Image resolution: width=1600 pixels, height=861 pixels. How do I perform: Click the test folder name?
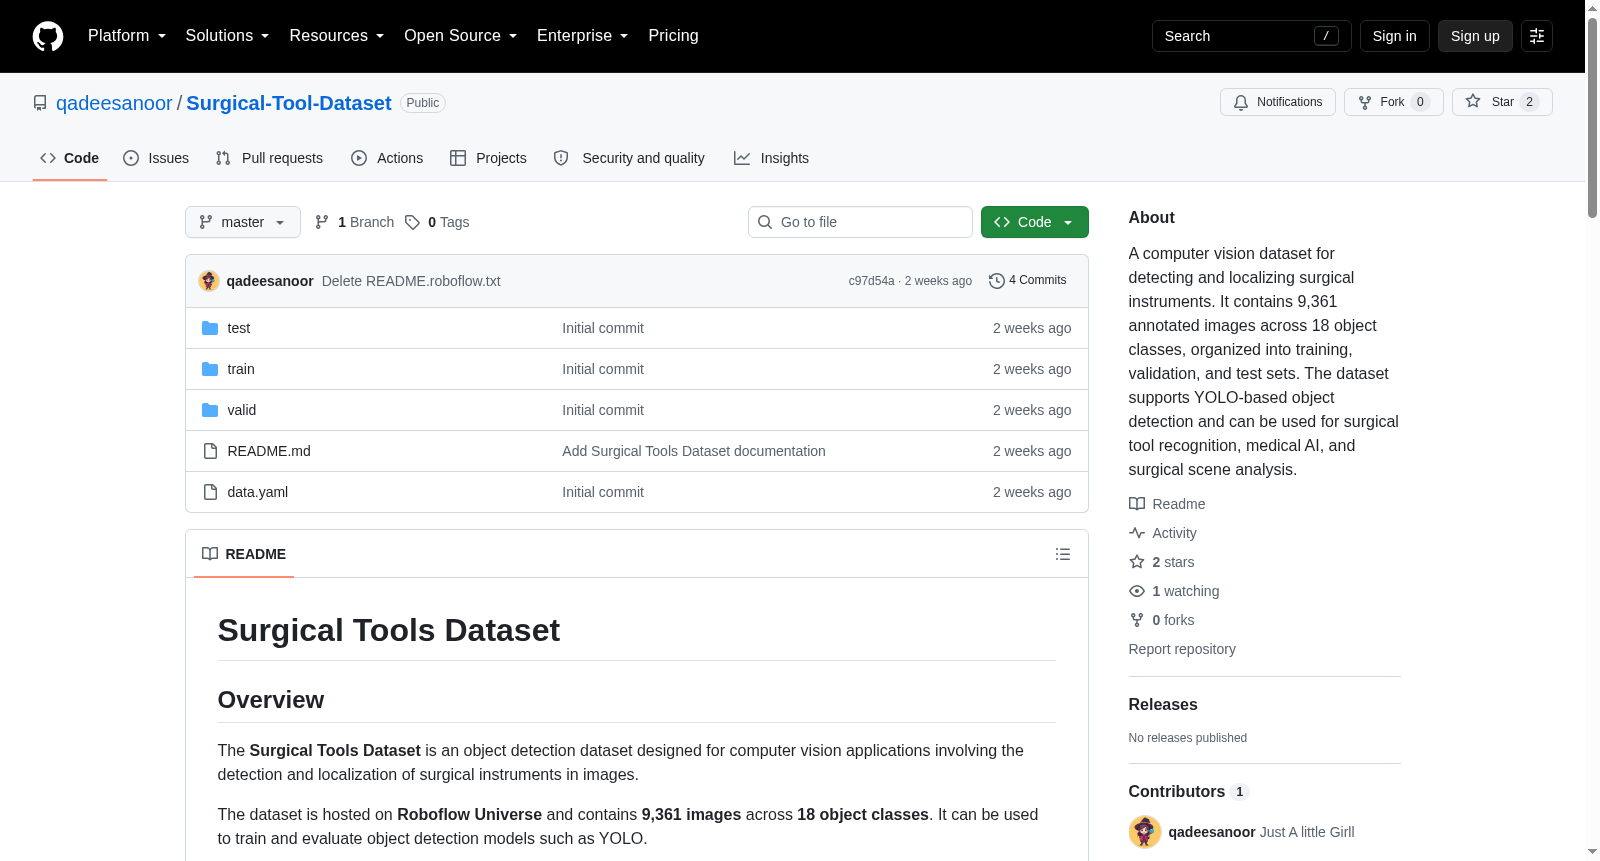pyautogui.click(x=239, y=328)
